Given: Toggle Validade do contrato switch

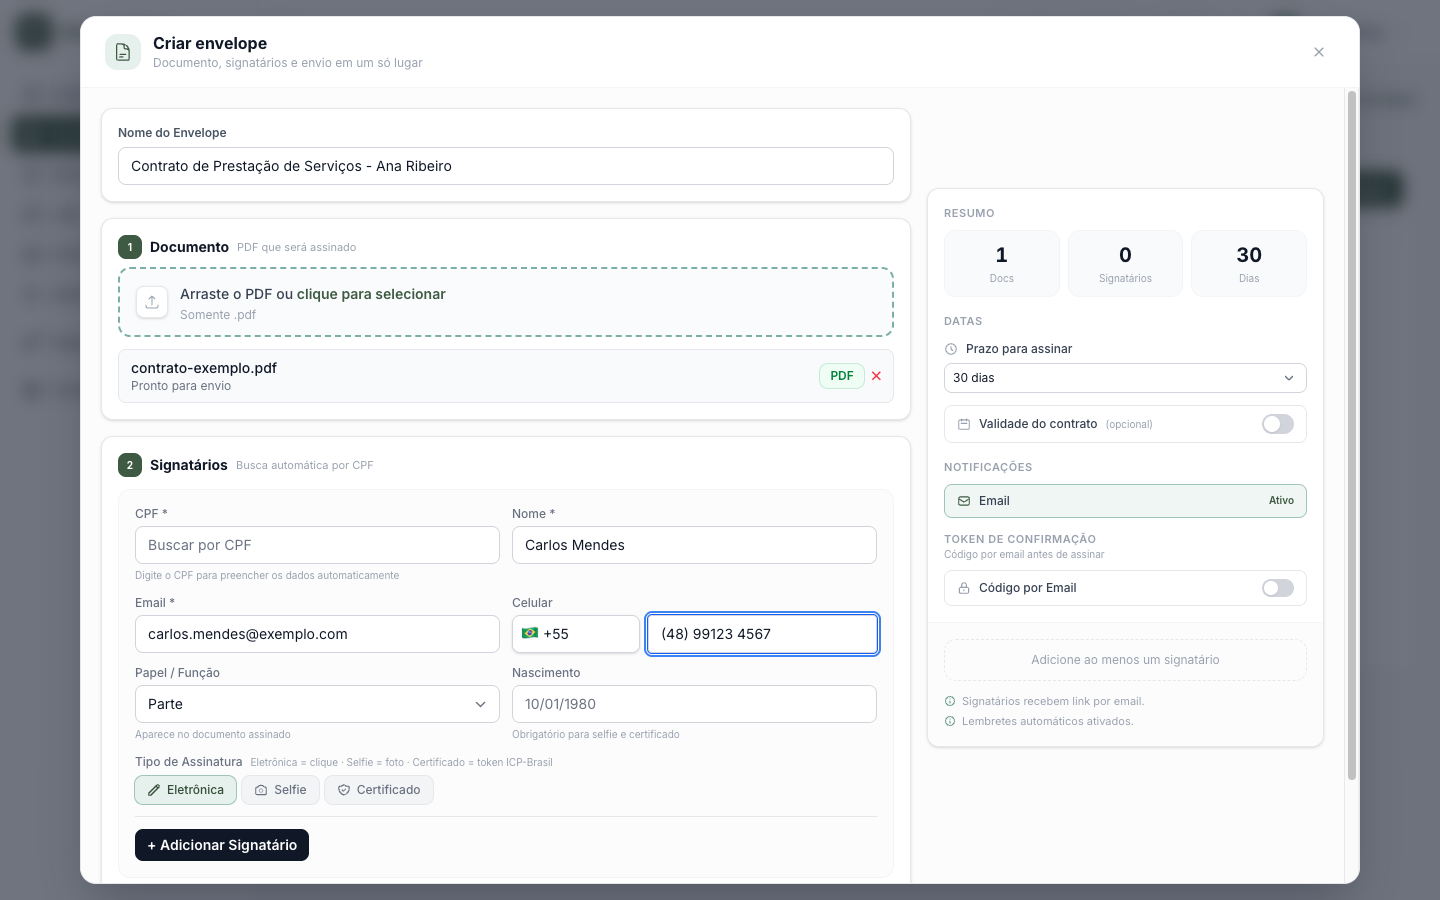Looking at the screenshot, I should (1278, 424).
